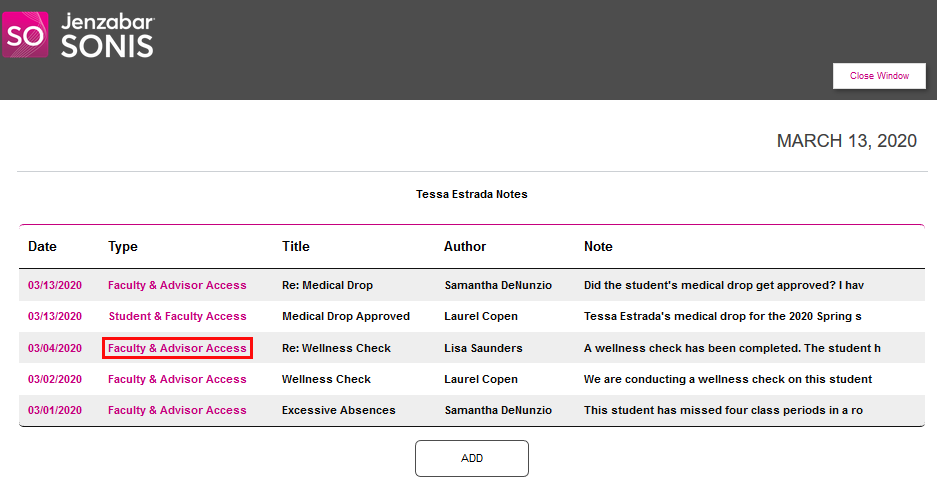Image resolution: width=937 pixels, height=491 pixels.
Task: Click the Jenzabar SONIS logo icon
Action: point(25,35)
